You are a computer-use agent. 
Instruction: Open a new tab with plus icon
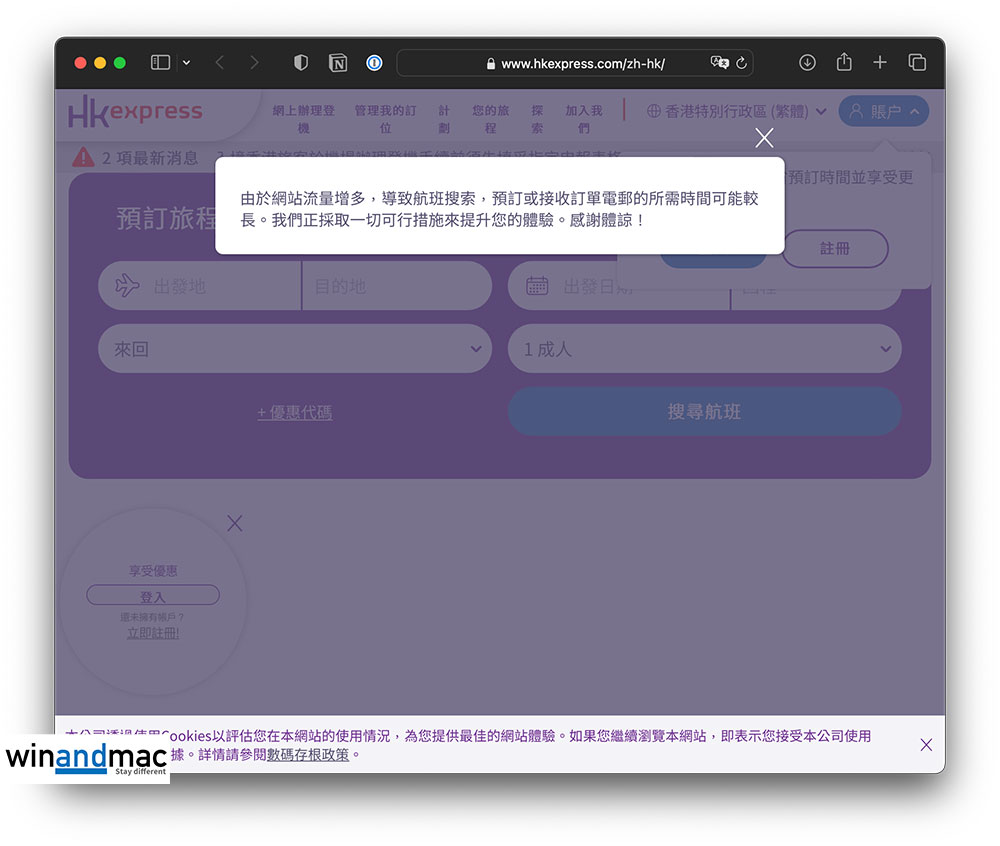(x=880, y=63)
